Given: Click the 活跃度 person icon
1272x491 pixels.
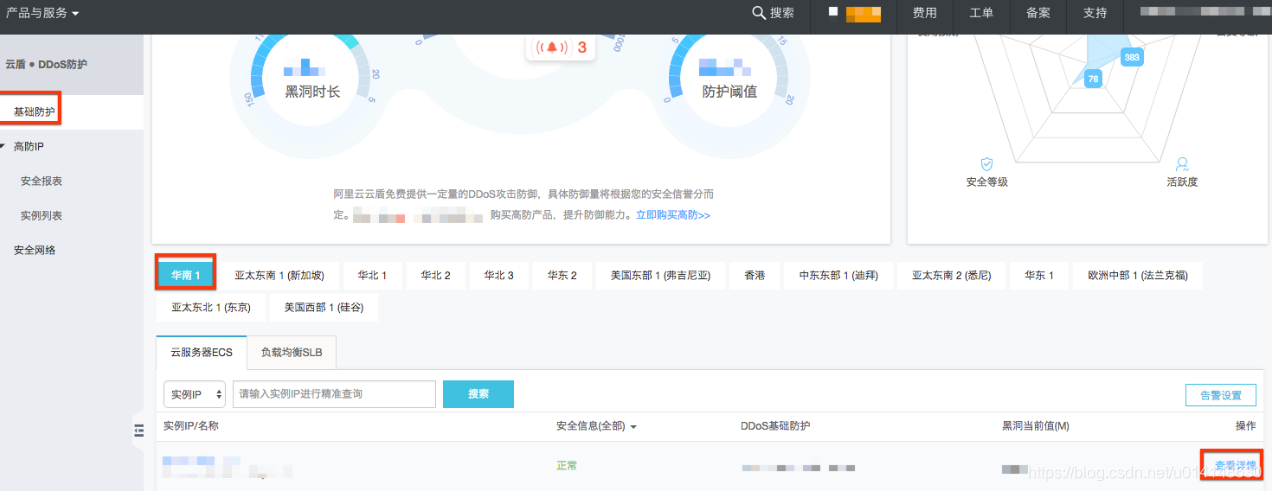Looking at the screenshot, I should 1182,164.
